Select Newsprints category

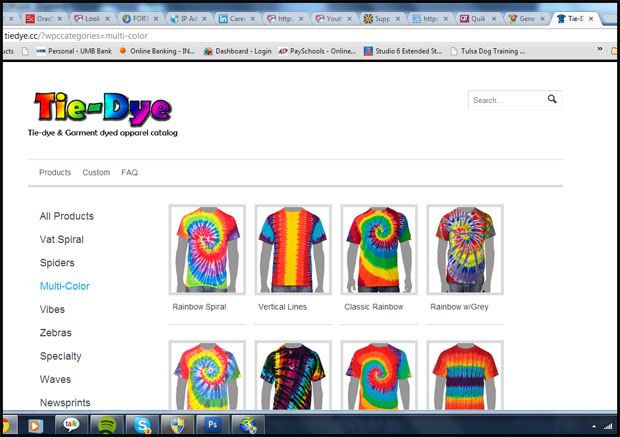coord(65,403)
